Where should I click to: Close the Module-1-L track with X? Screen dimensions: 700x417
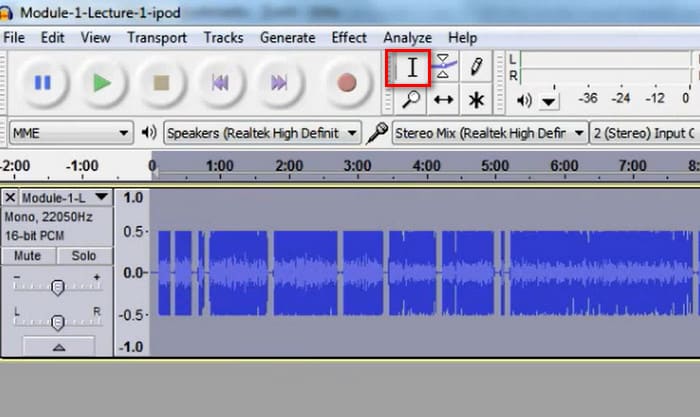coord(10,197)
